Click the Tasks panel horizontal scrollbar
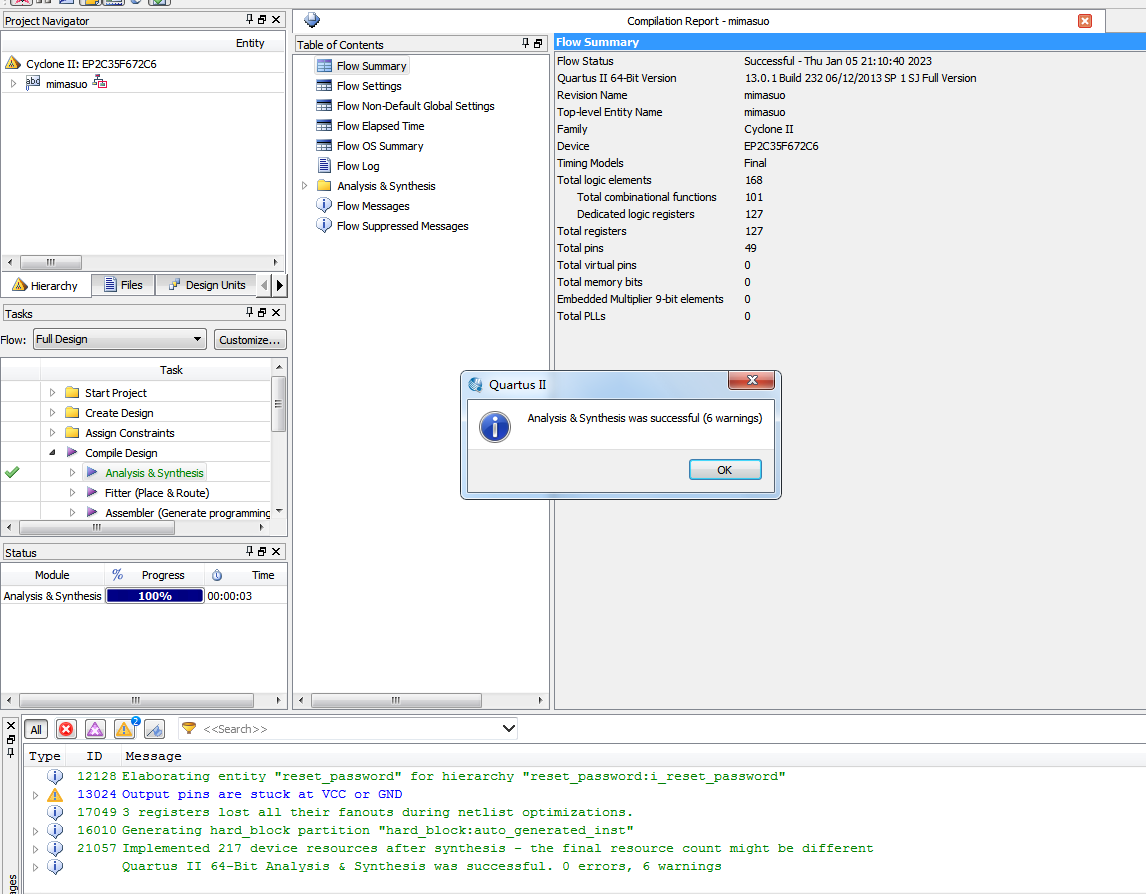The image size is (1146, 894). click(x=96, y=527)
